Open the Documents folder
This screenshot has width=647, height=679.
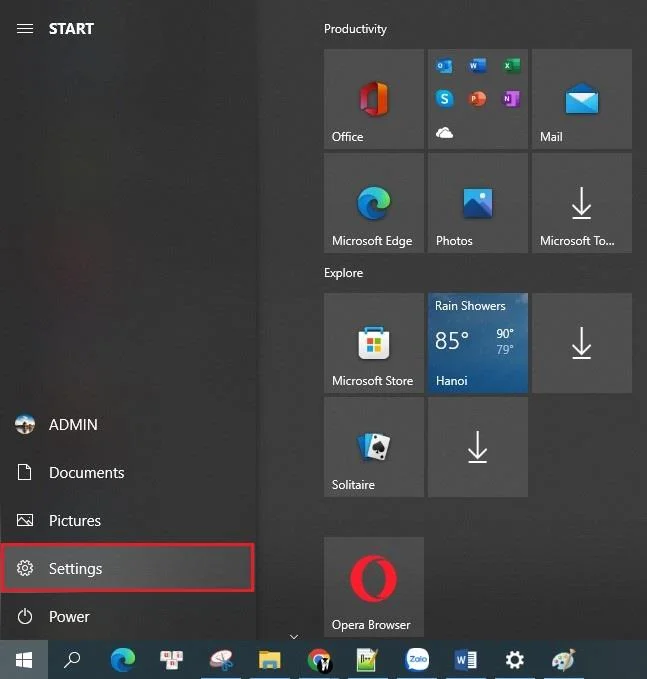[x=128, y=472]
